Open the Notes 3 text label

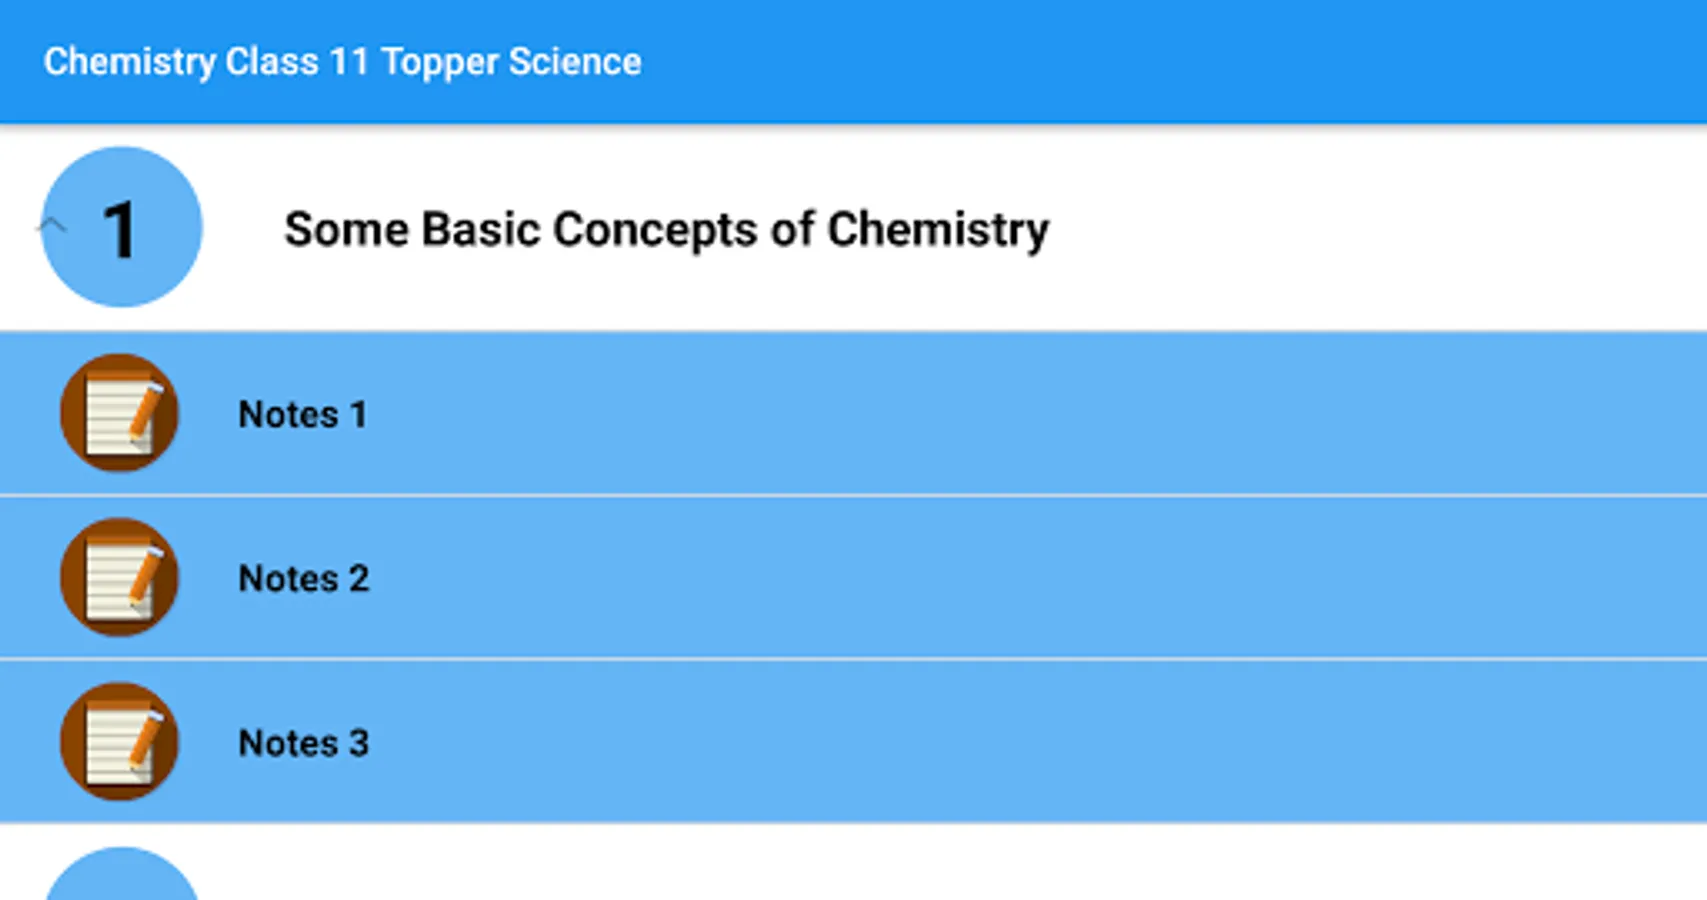(303, 743)
